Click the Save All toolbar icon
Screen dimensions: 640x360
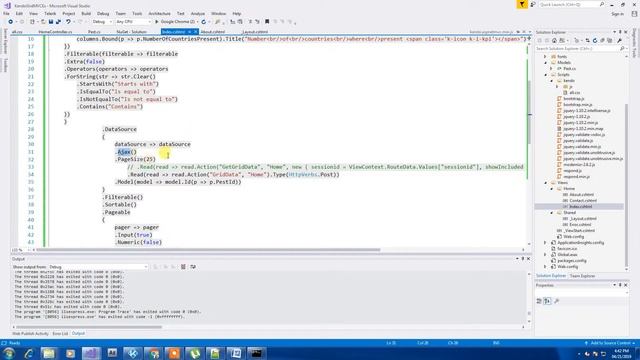click(x=58, y=22)
